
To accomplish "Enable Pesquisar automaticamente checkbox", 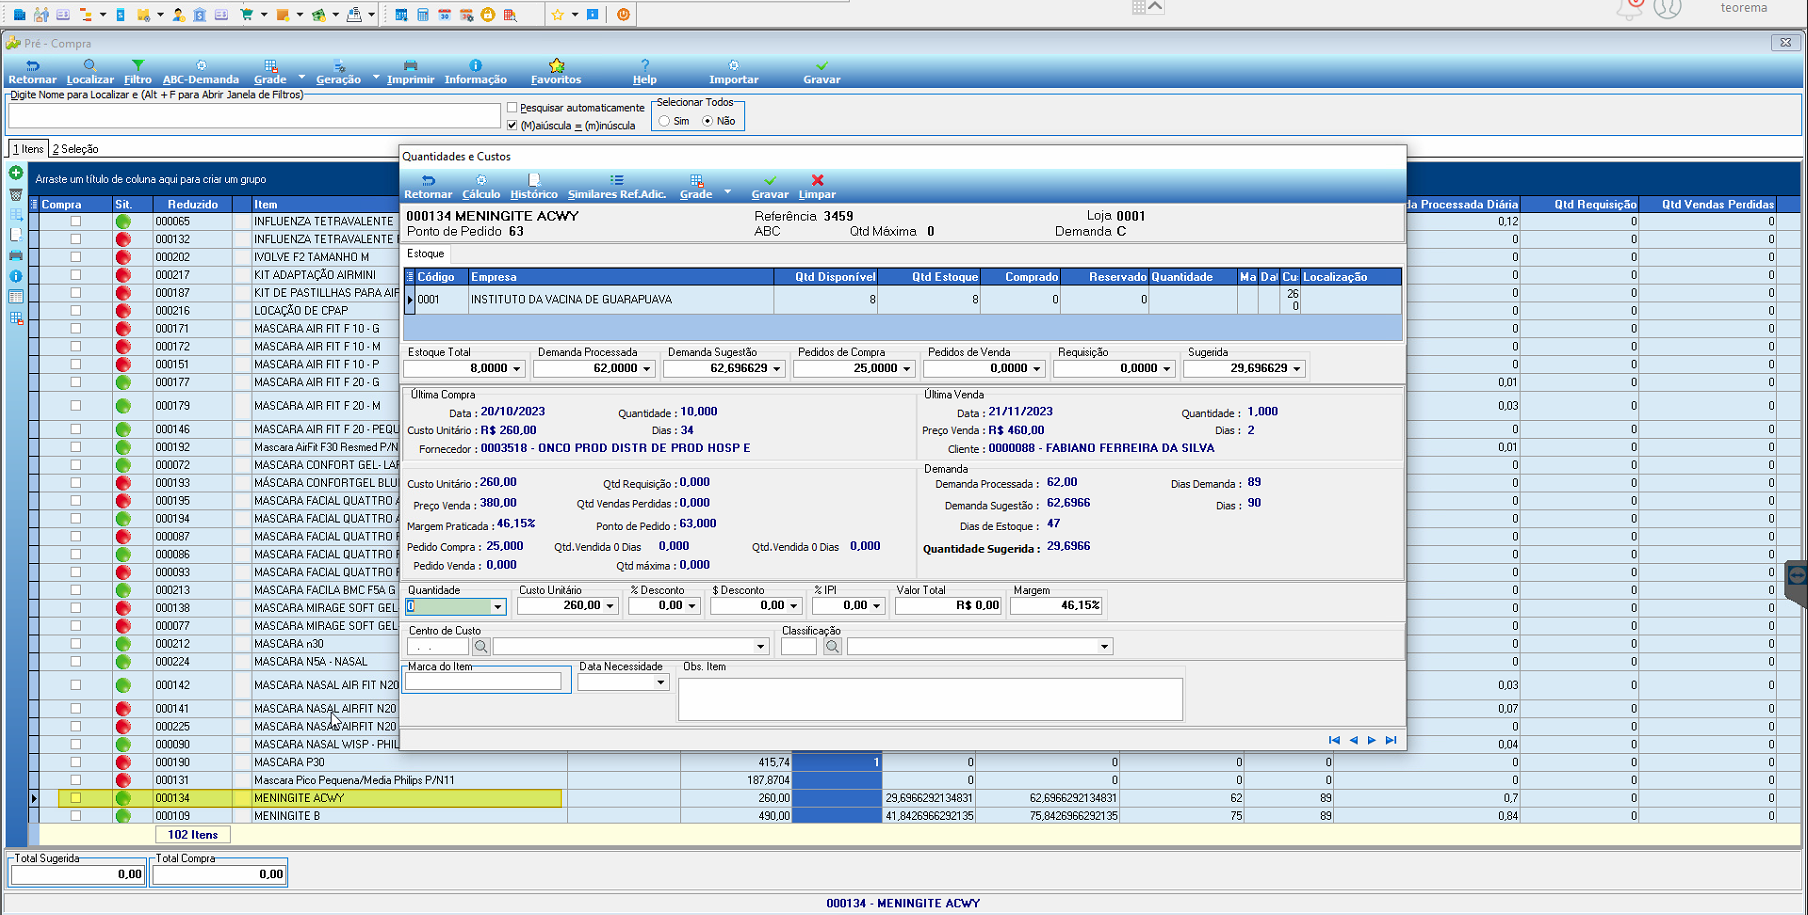I will 512,108.
